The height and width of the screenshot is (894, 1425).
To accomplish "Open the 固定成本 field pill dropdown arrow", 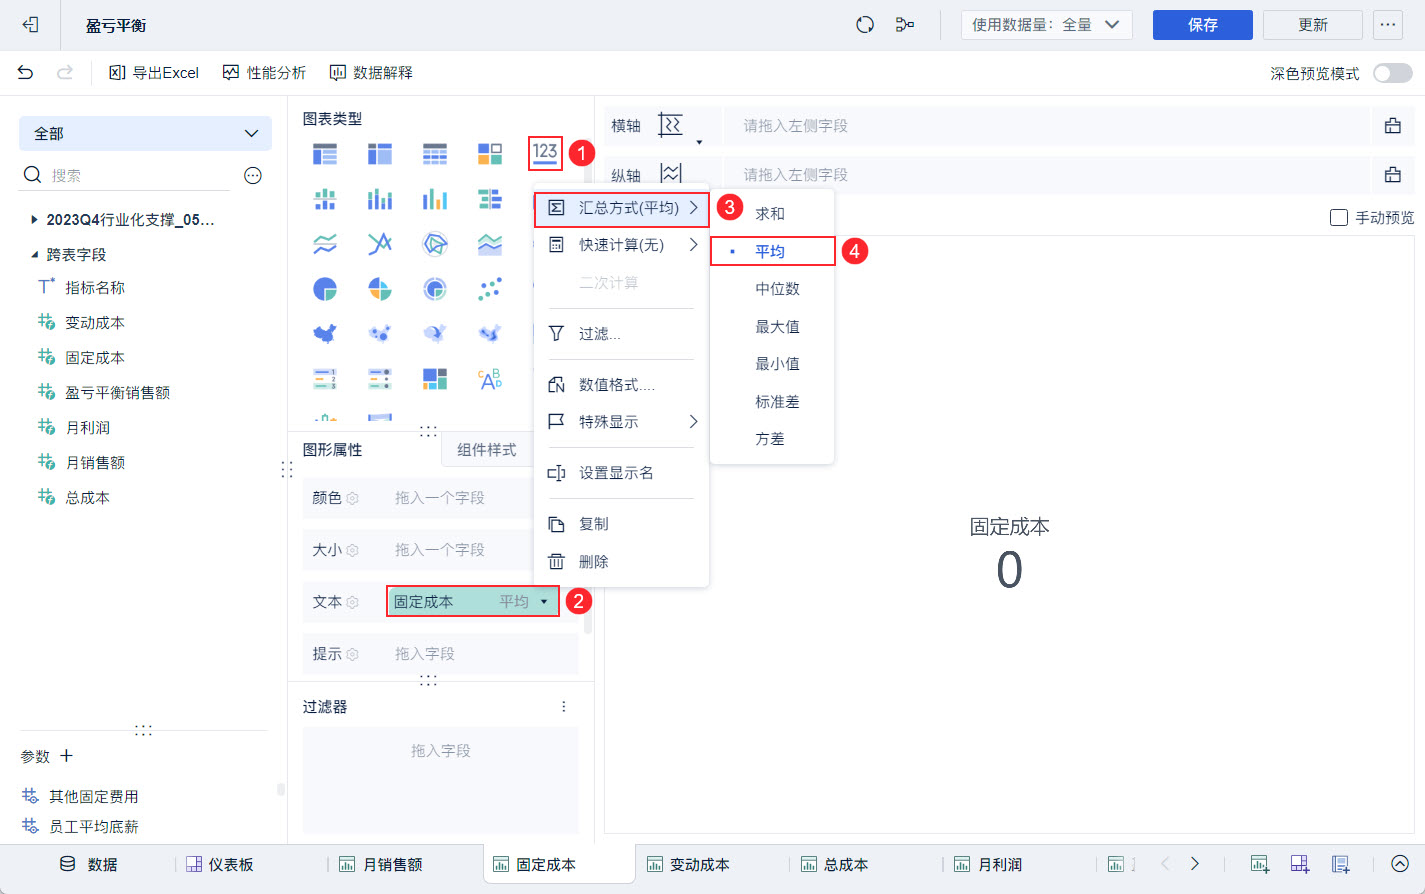I will [544, 602].
